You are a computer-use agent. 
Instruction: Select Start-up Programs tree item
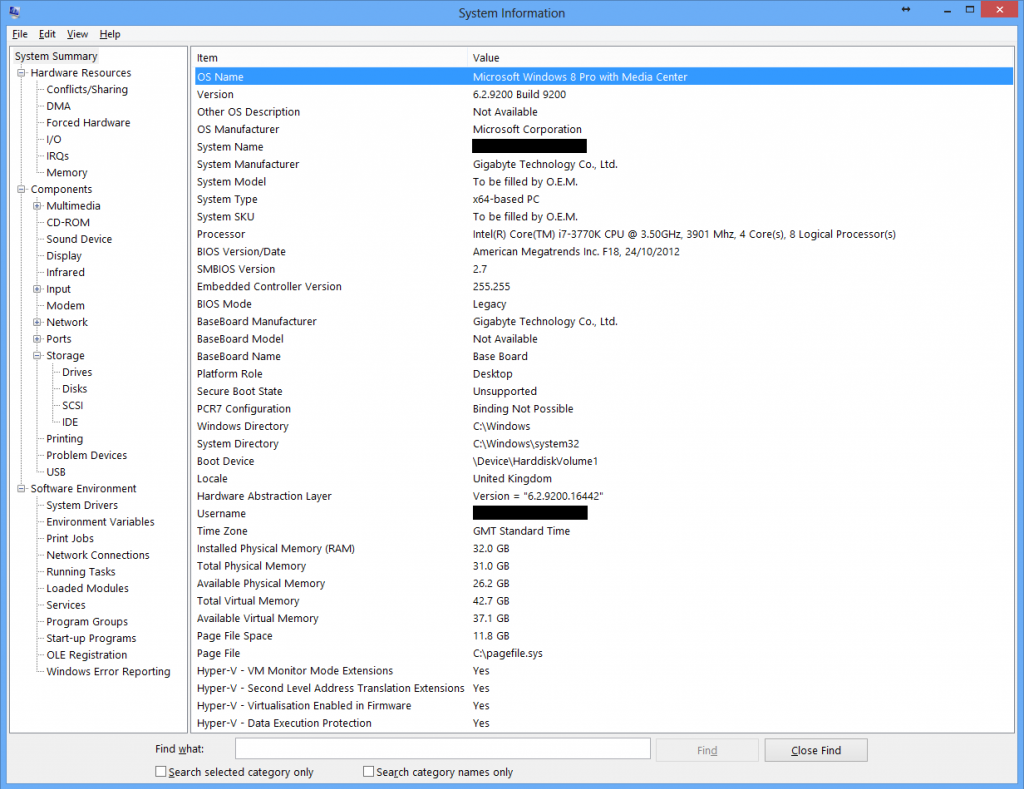(x=91, y=639)
